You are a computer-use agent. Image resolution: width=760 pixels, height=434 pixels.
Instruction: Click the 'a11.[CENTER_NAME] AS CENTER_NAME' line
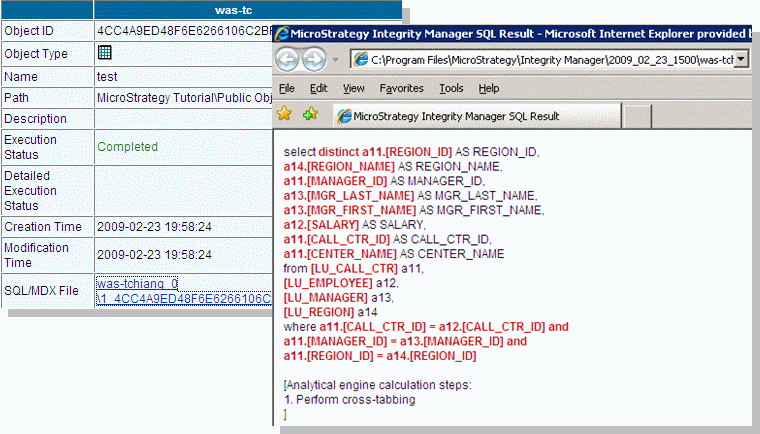click(394, 254)
